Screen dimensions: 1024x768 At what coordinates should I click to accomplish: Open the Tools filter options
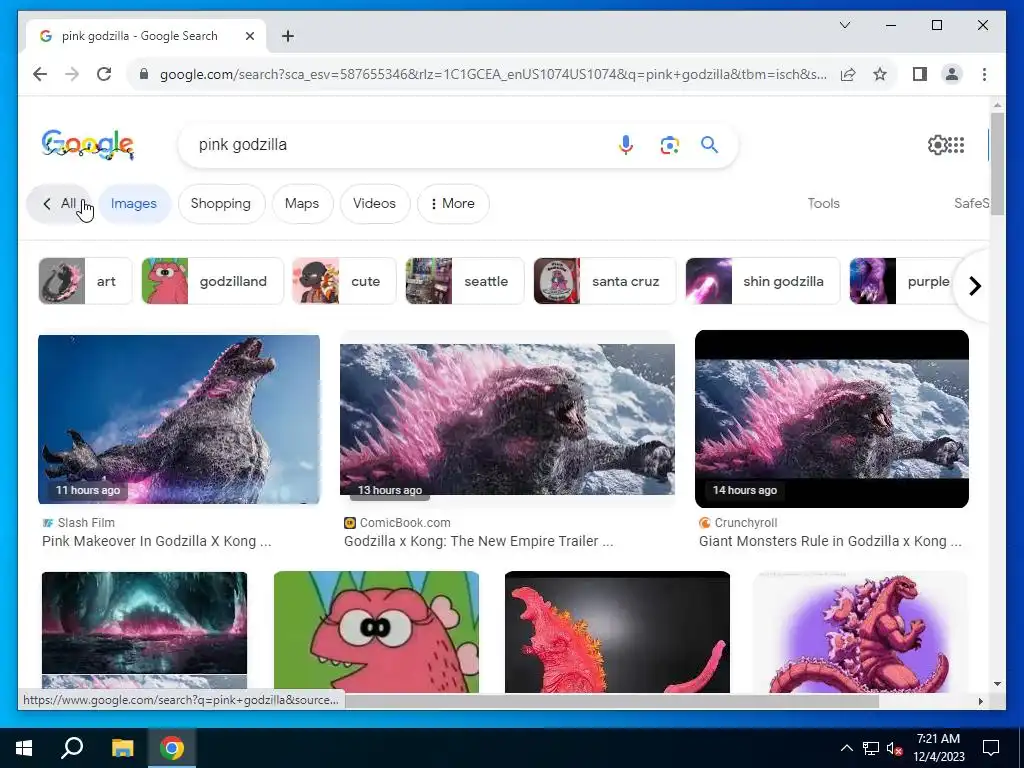point(824,204)
